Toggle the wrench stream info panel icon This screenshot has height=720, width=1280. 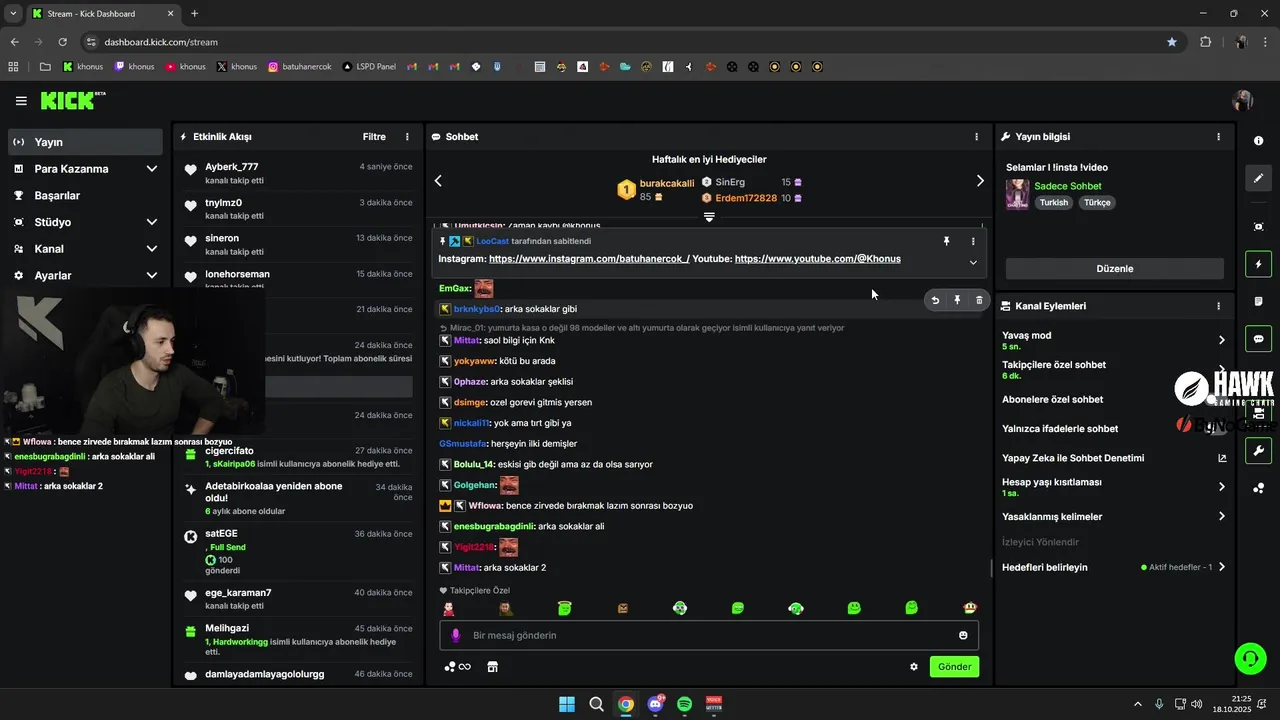[x=1258, y=451]
